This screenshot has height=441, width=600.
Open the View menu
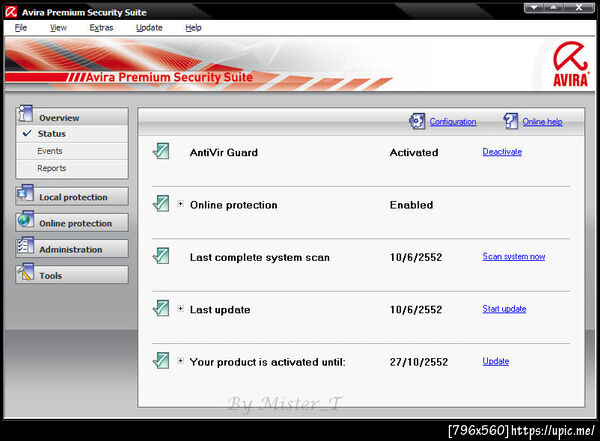(58, 28)
